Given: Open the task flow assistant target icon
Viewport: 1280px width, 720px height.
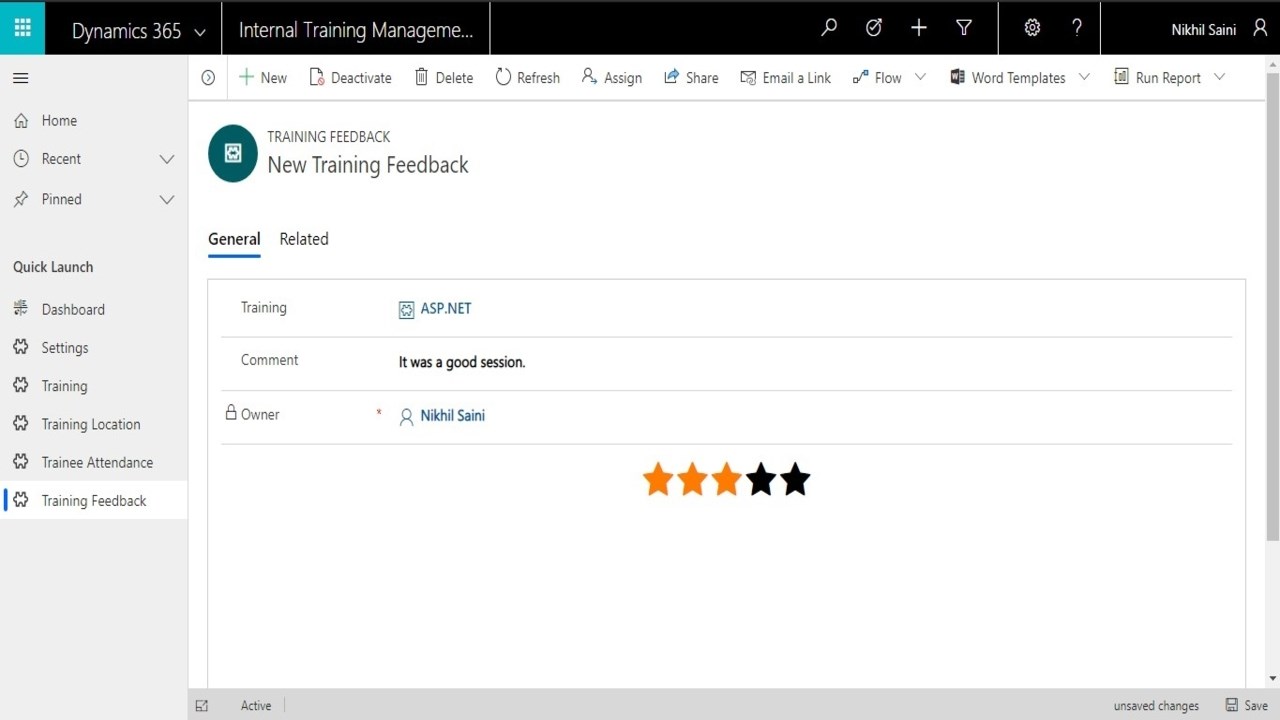Looking at the screenshot, I should [x=874, y=28].
